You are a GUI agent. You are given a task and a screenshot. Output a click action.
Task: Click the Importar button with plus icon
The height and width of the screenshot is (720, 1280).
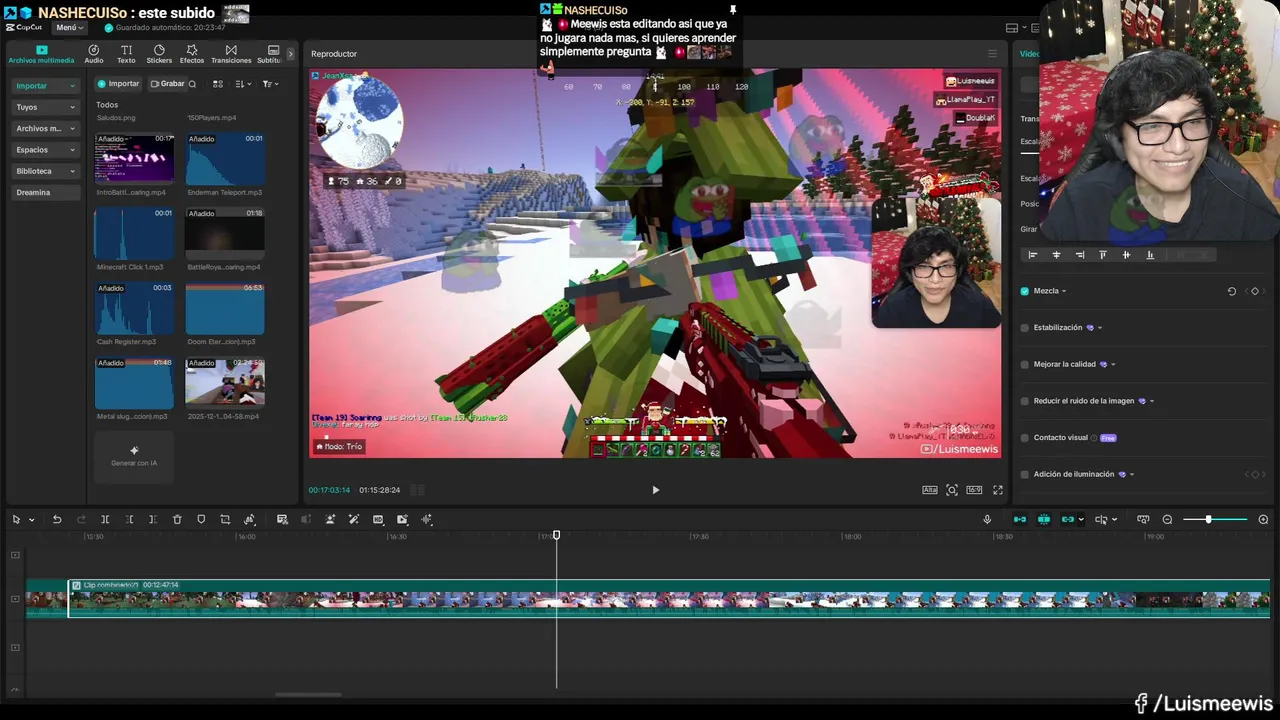(118, 84)
